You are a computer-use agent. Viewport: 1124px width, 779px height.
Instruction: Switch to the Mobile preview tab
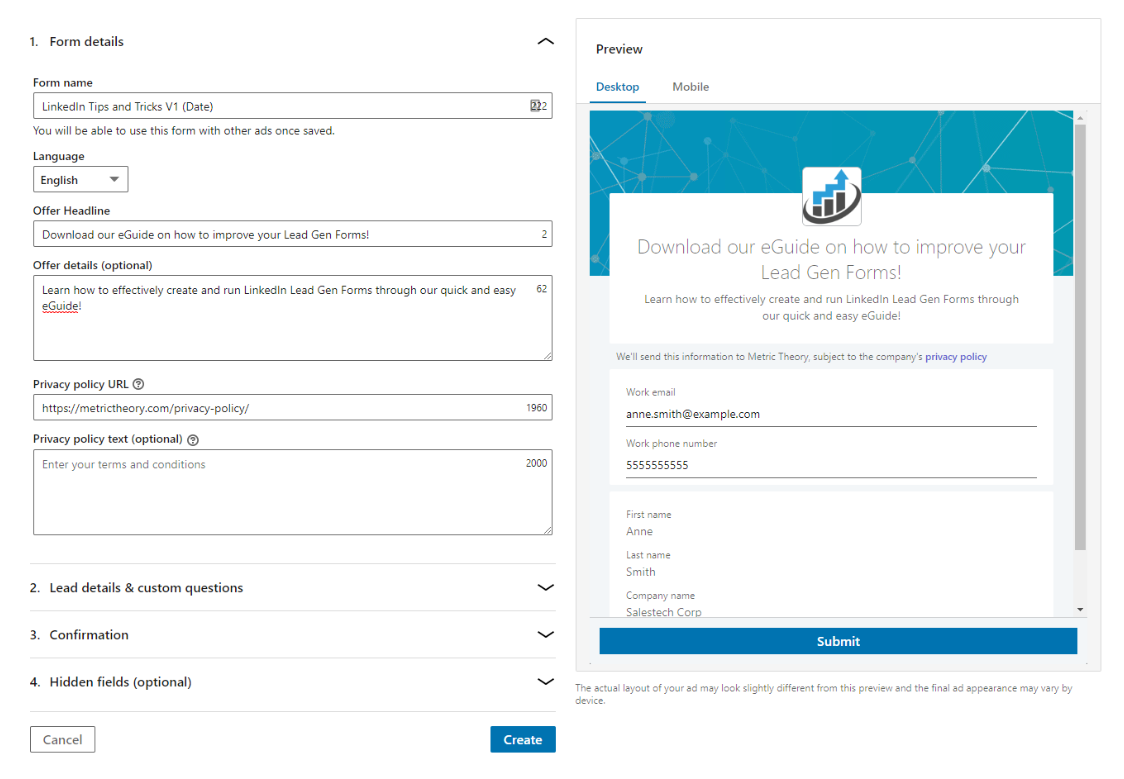(690, 87)
